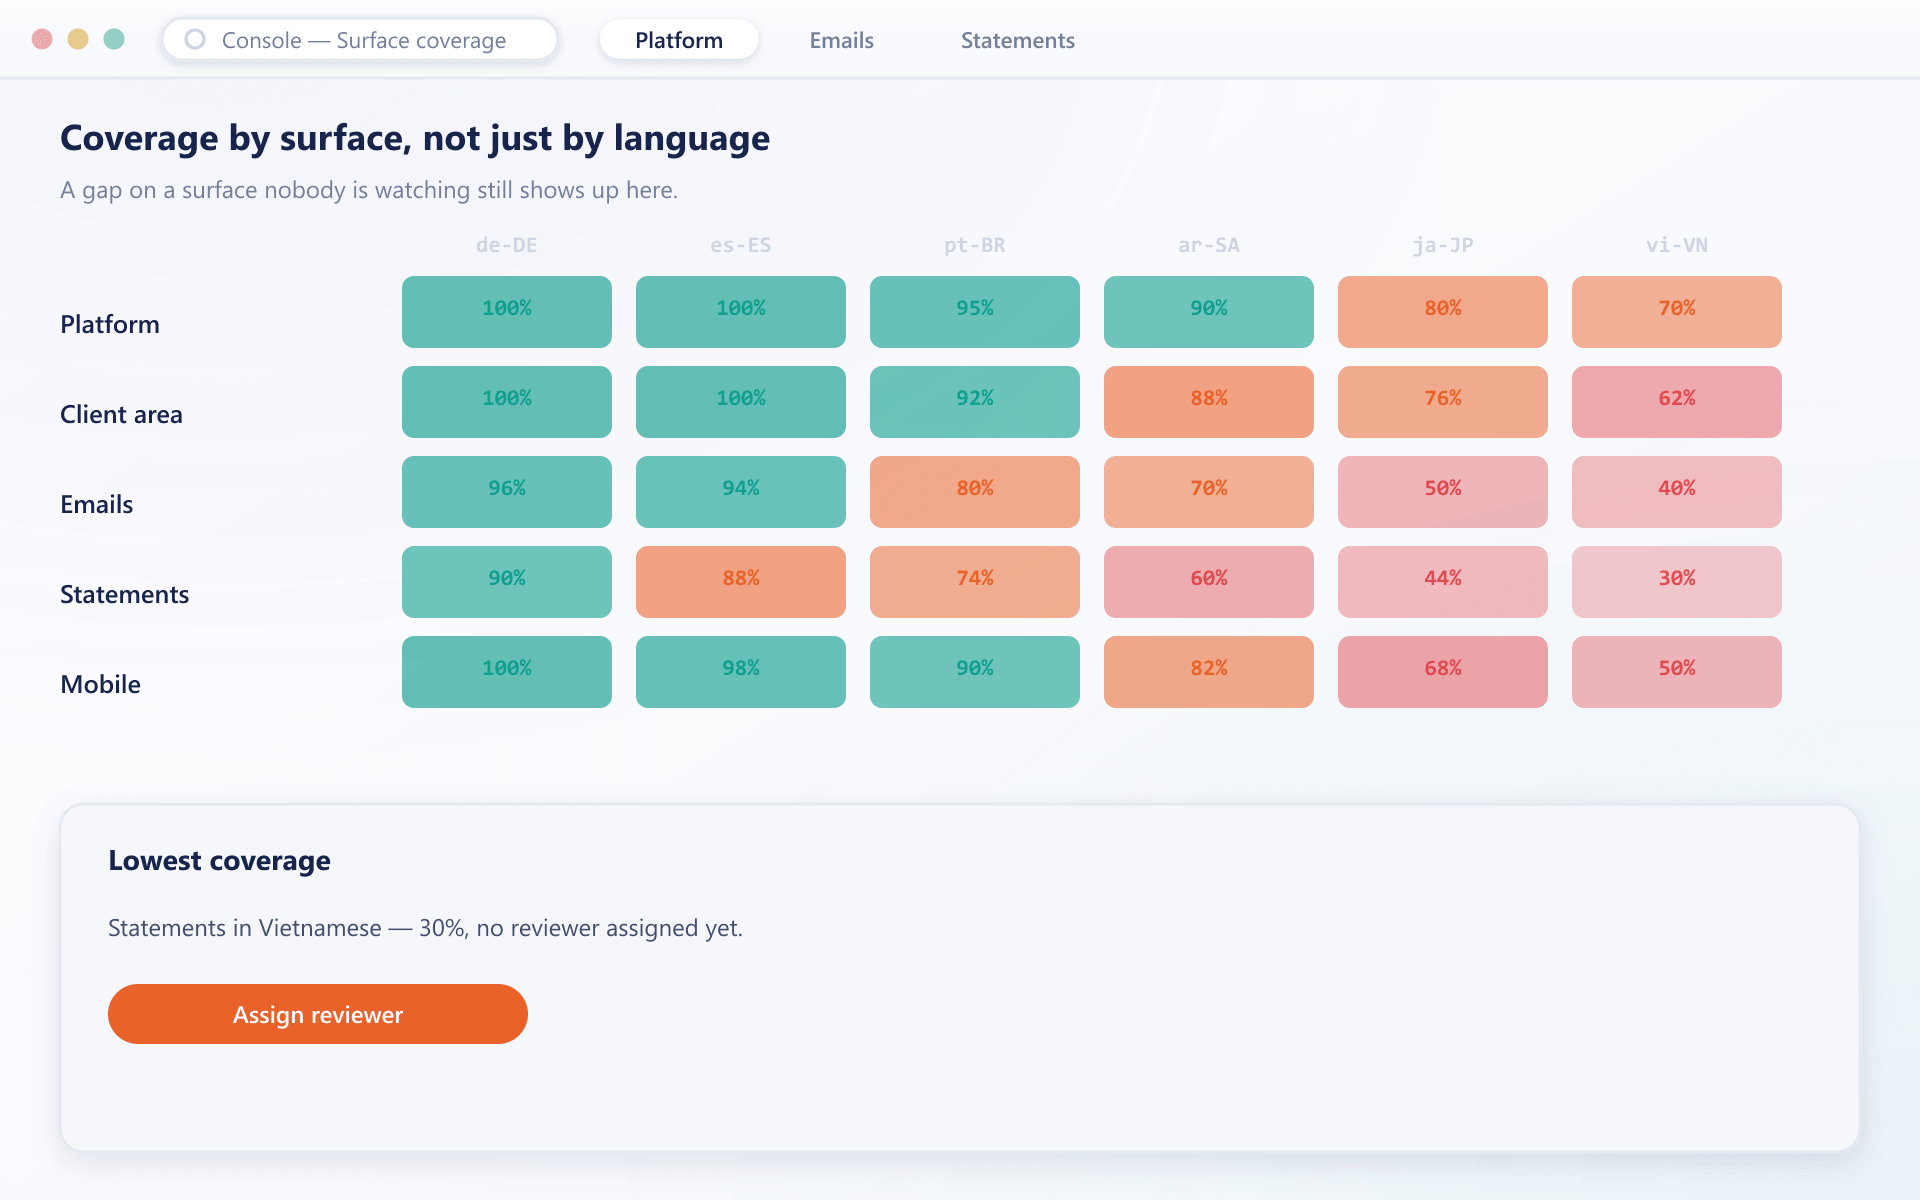Click the Console — Surface coverage address field
The height and width of the screenshot is (1200, 1920).
pos(360,40)
